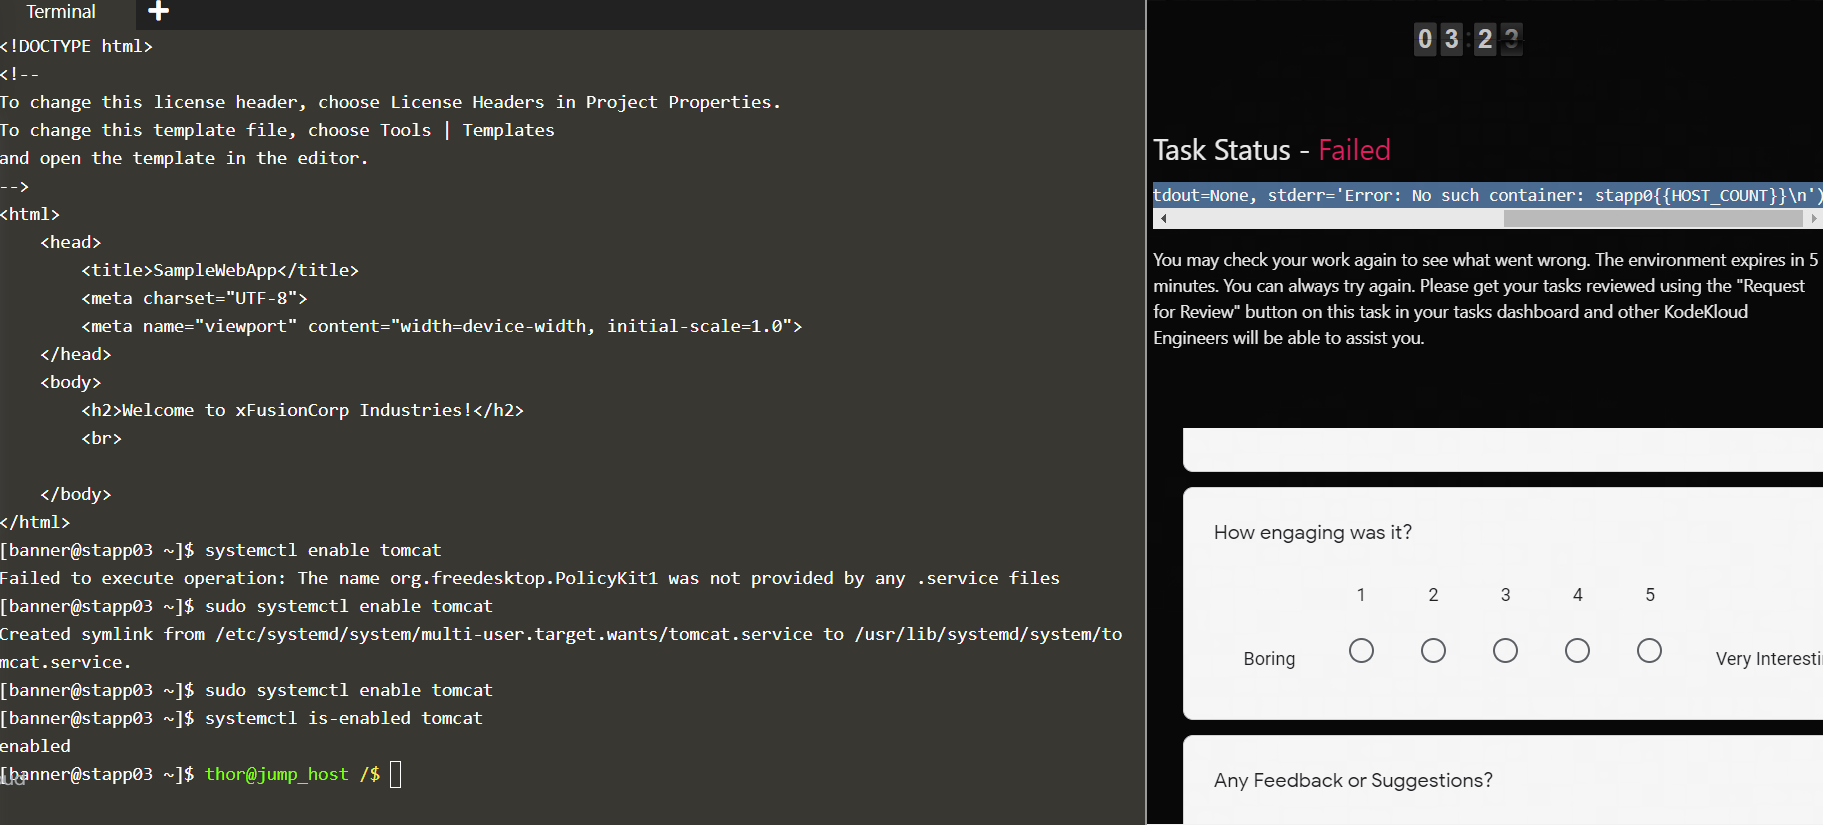Click the "Any Feedback or Suggestions?" heading
This screenshot has height=825, width=1823.
1353,781
